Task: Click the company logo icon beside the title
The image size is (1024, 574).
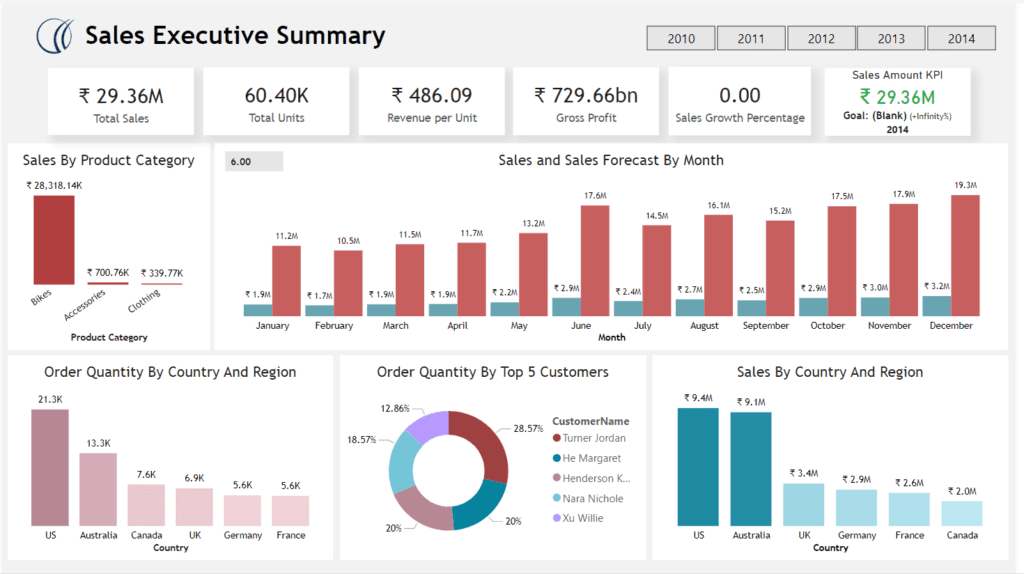Action: click(x=55, y=36)
